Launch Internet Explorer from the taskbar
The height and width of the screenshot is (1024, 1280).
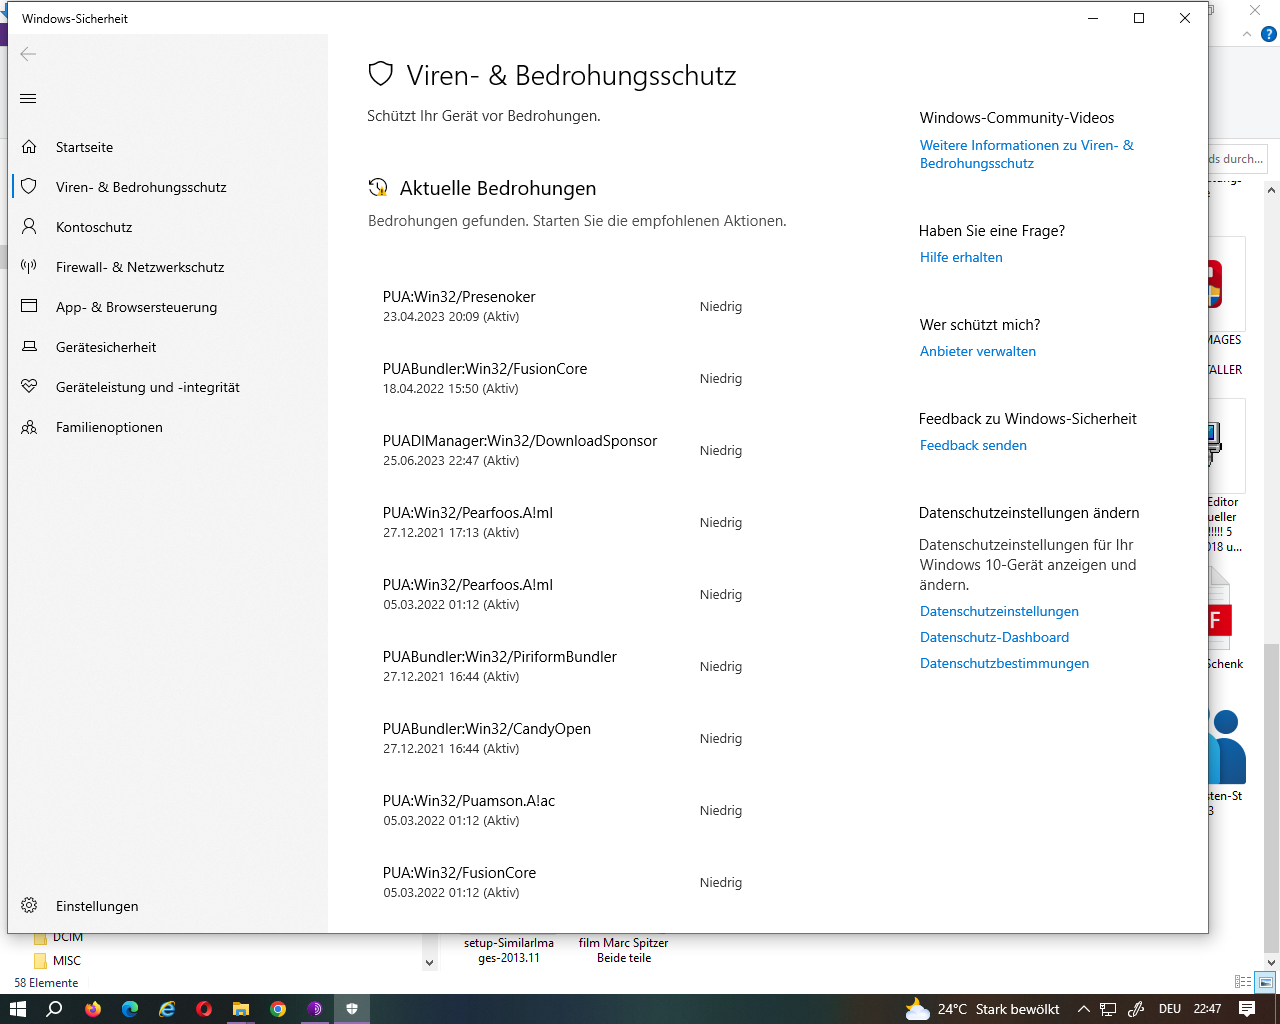coord(167,1009)
